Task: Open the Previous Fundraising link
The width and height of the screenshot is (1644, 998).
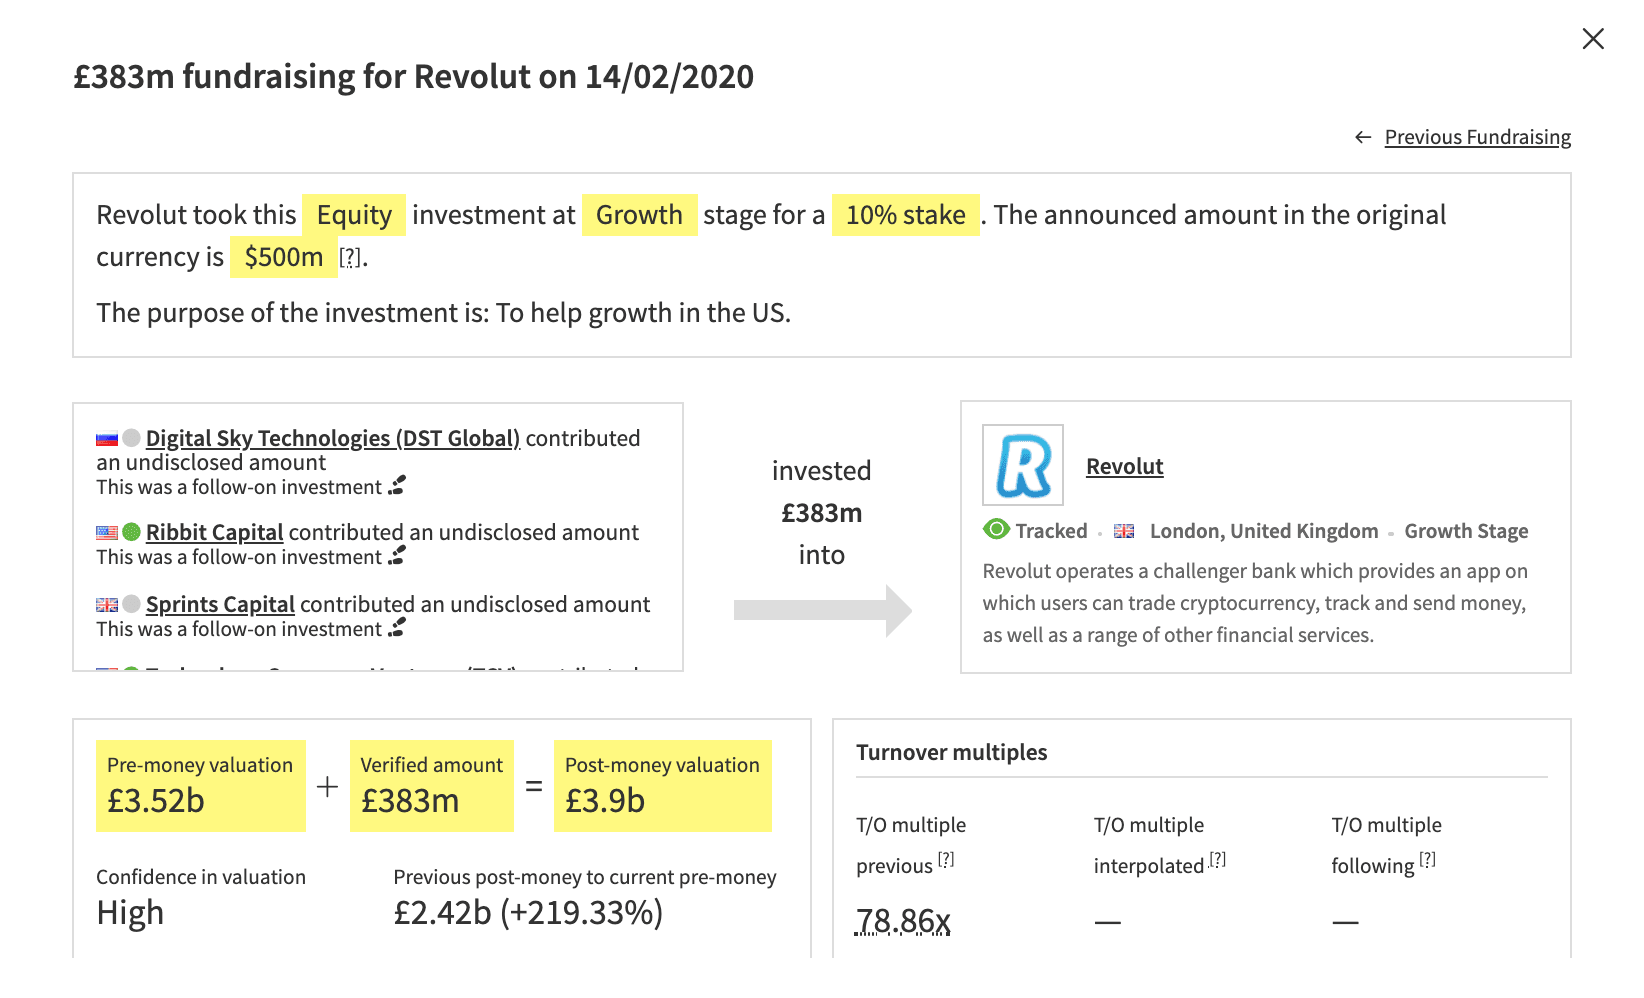Action: (1477, 137)
